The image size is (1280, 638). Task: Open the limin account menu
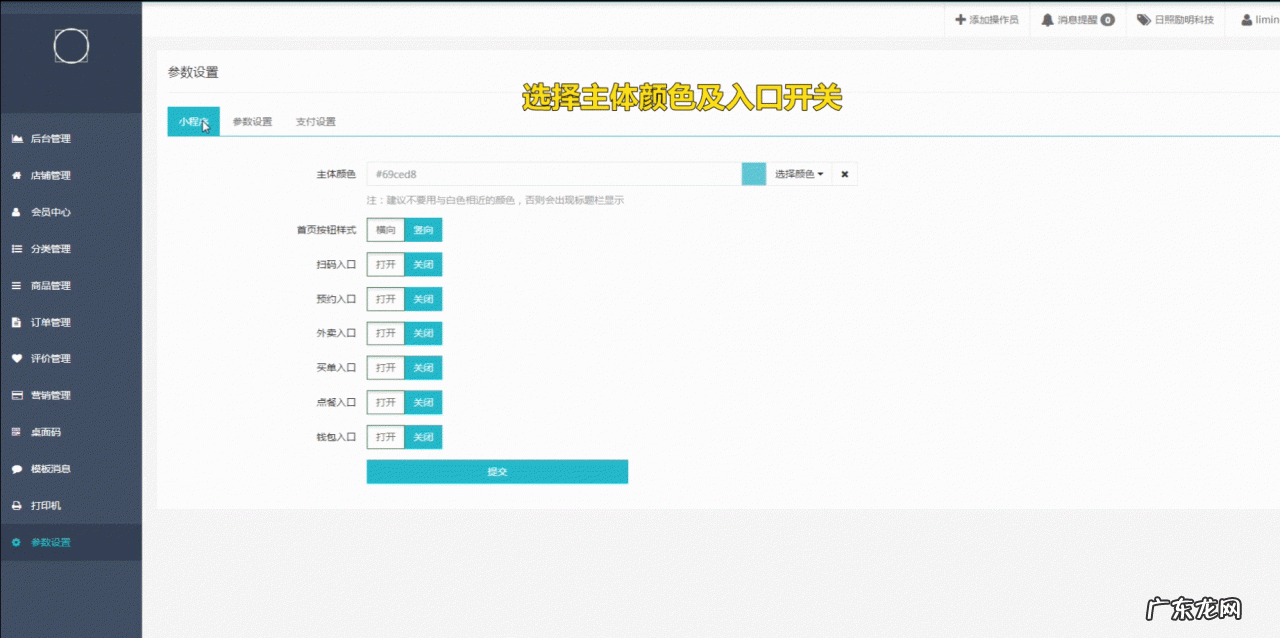1258,19
